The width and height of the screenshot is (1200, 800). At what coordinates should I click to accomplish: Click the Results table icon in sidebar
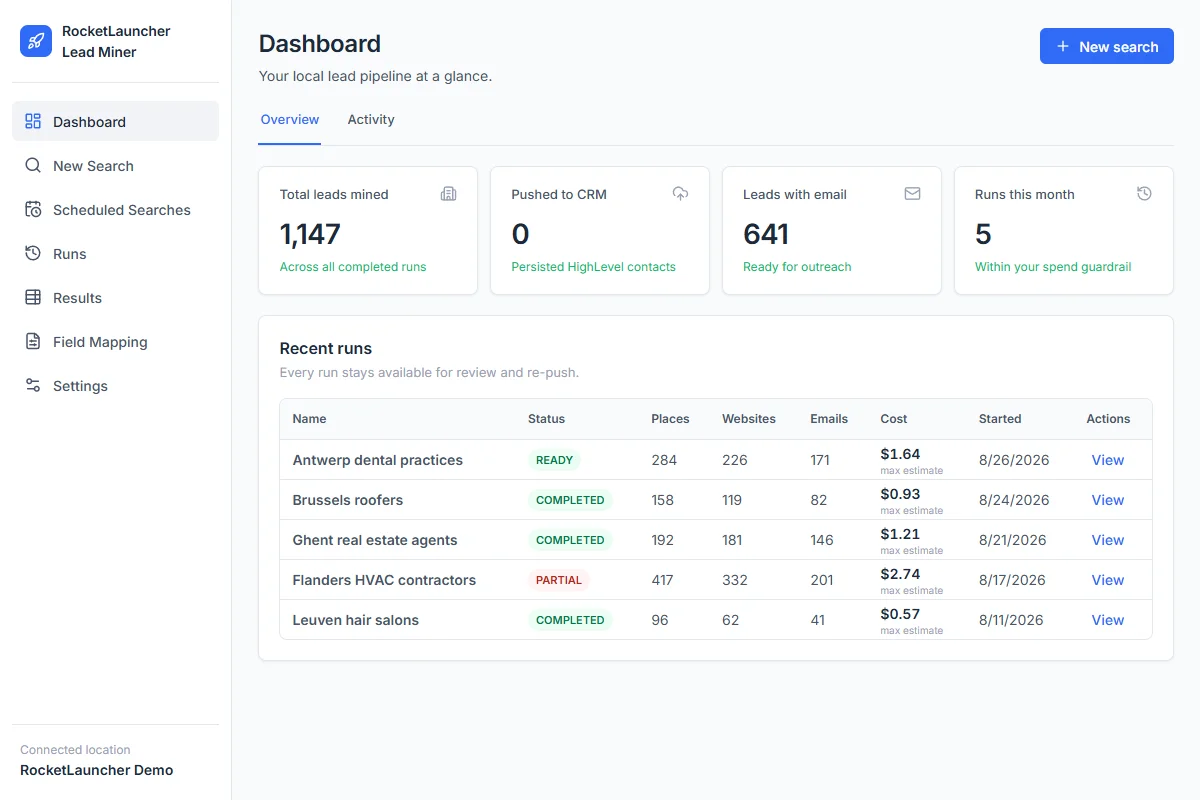[x=33, y=297]
